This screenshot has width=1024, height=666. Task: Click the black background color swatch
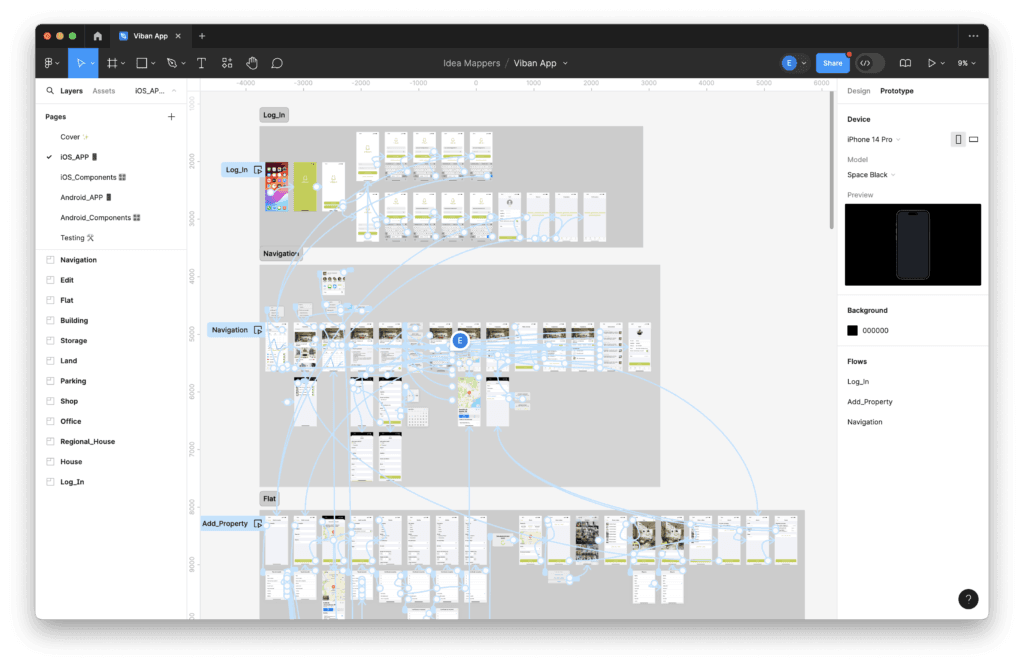852,330
